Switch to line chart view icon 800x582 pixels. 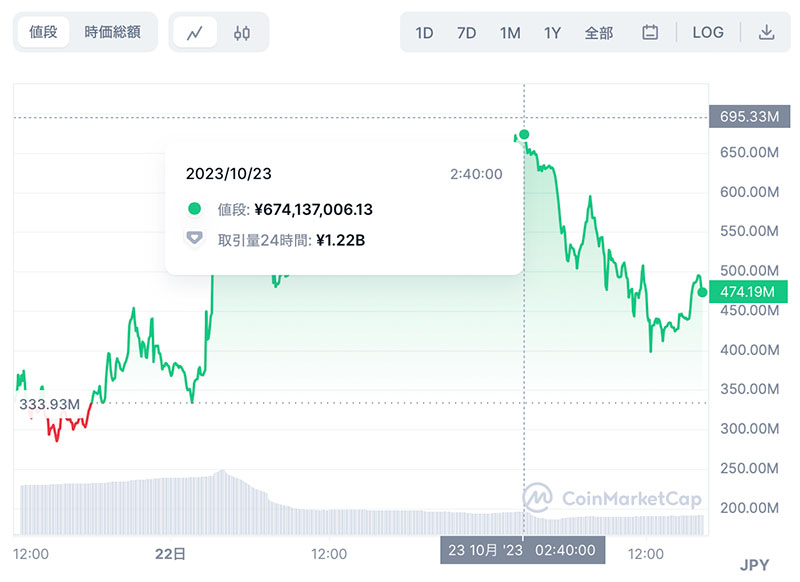click(194, 33)
